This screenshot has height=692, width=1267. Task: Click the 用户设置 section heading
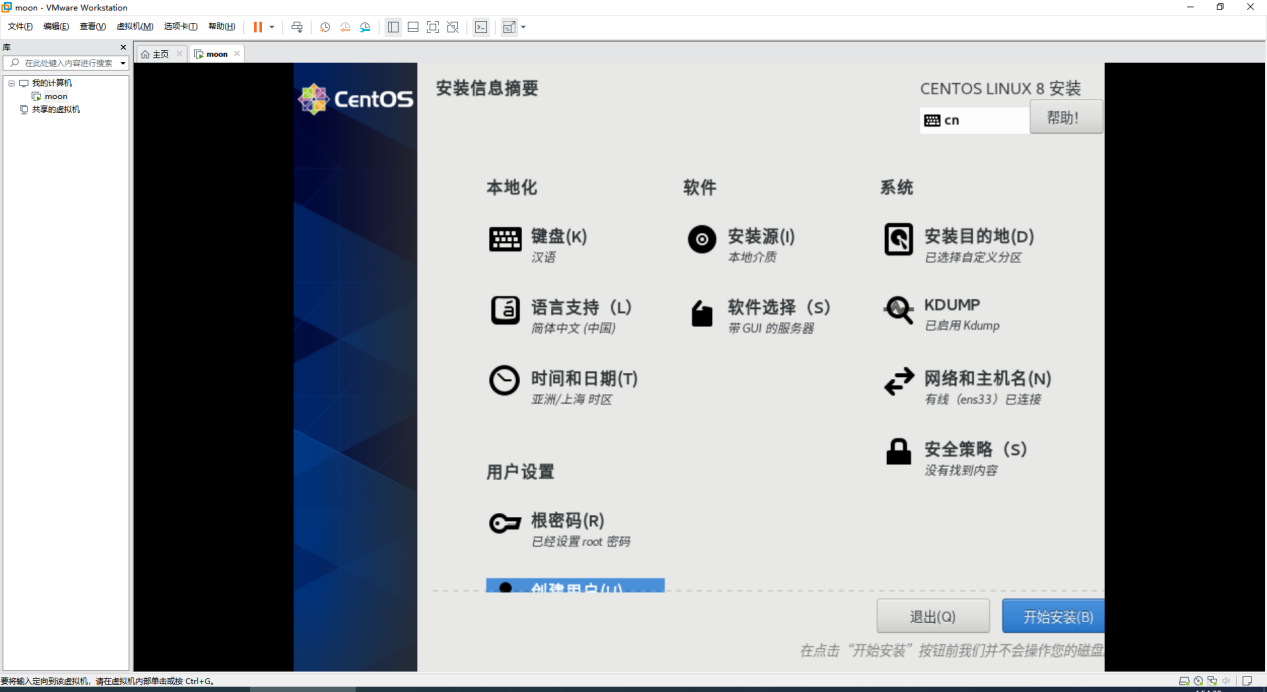520,472
